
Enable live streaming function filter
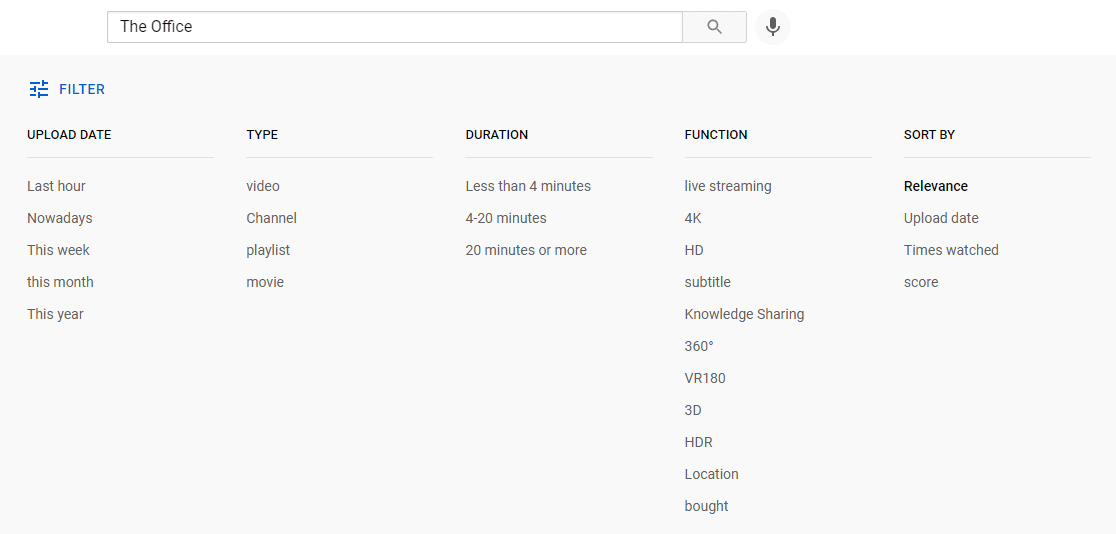coord(728,186)
